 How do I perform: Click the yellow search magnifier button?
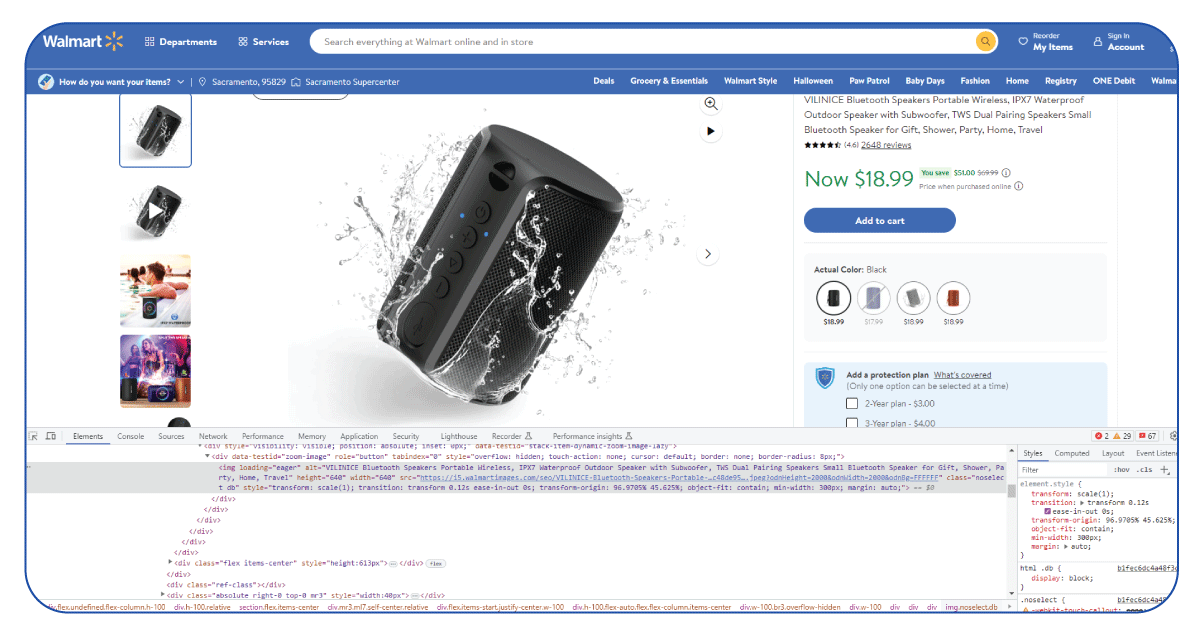click(986, 42)
